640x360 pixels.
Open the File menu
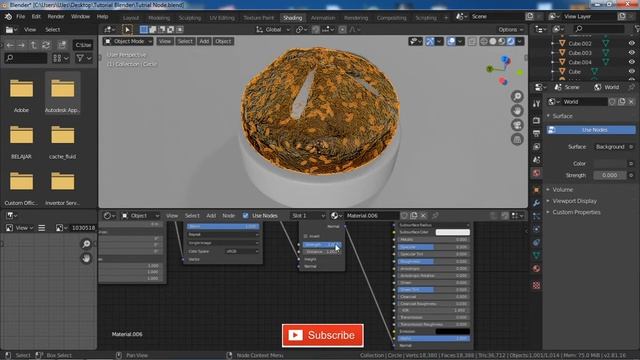tap(20, 17)
